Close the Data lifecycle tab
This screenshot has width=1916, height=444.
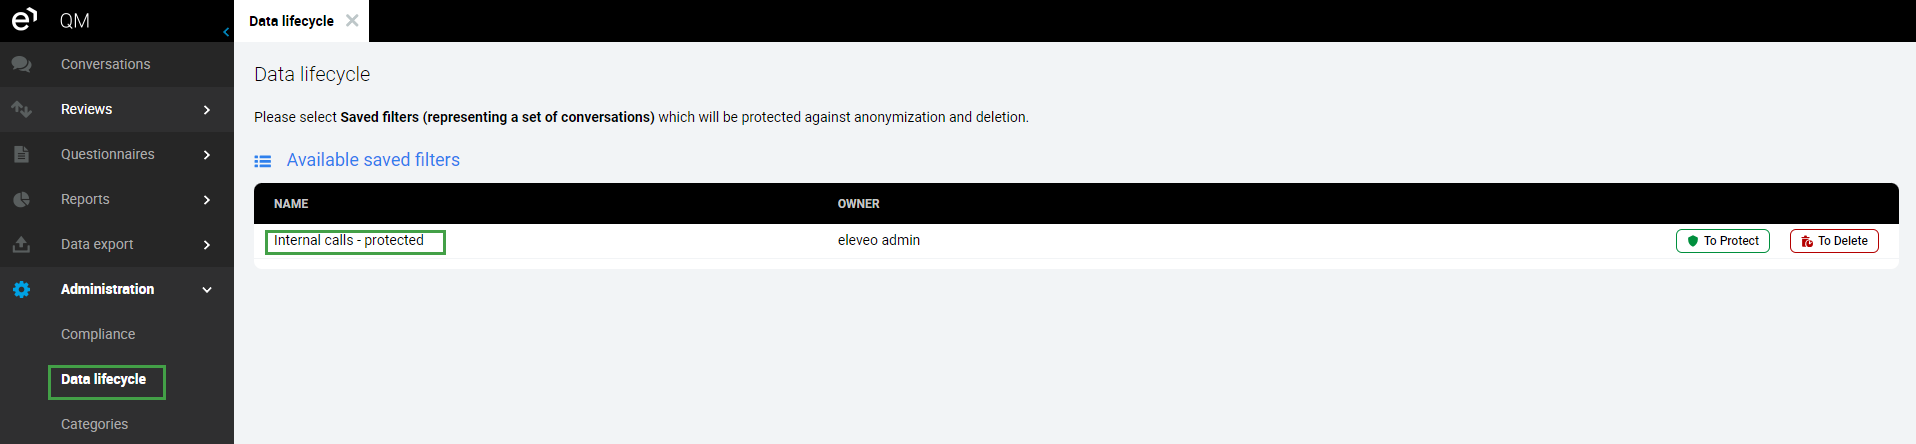352,20
